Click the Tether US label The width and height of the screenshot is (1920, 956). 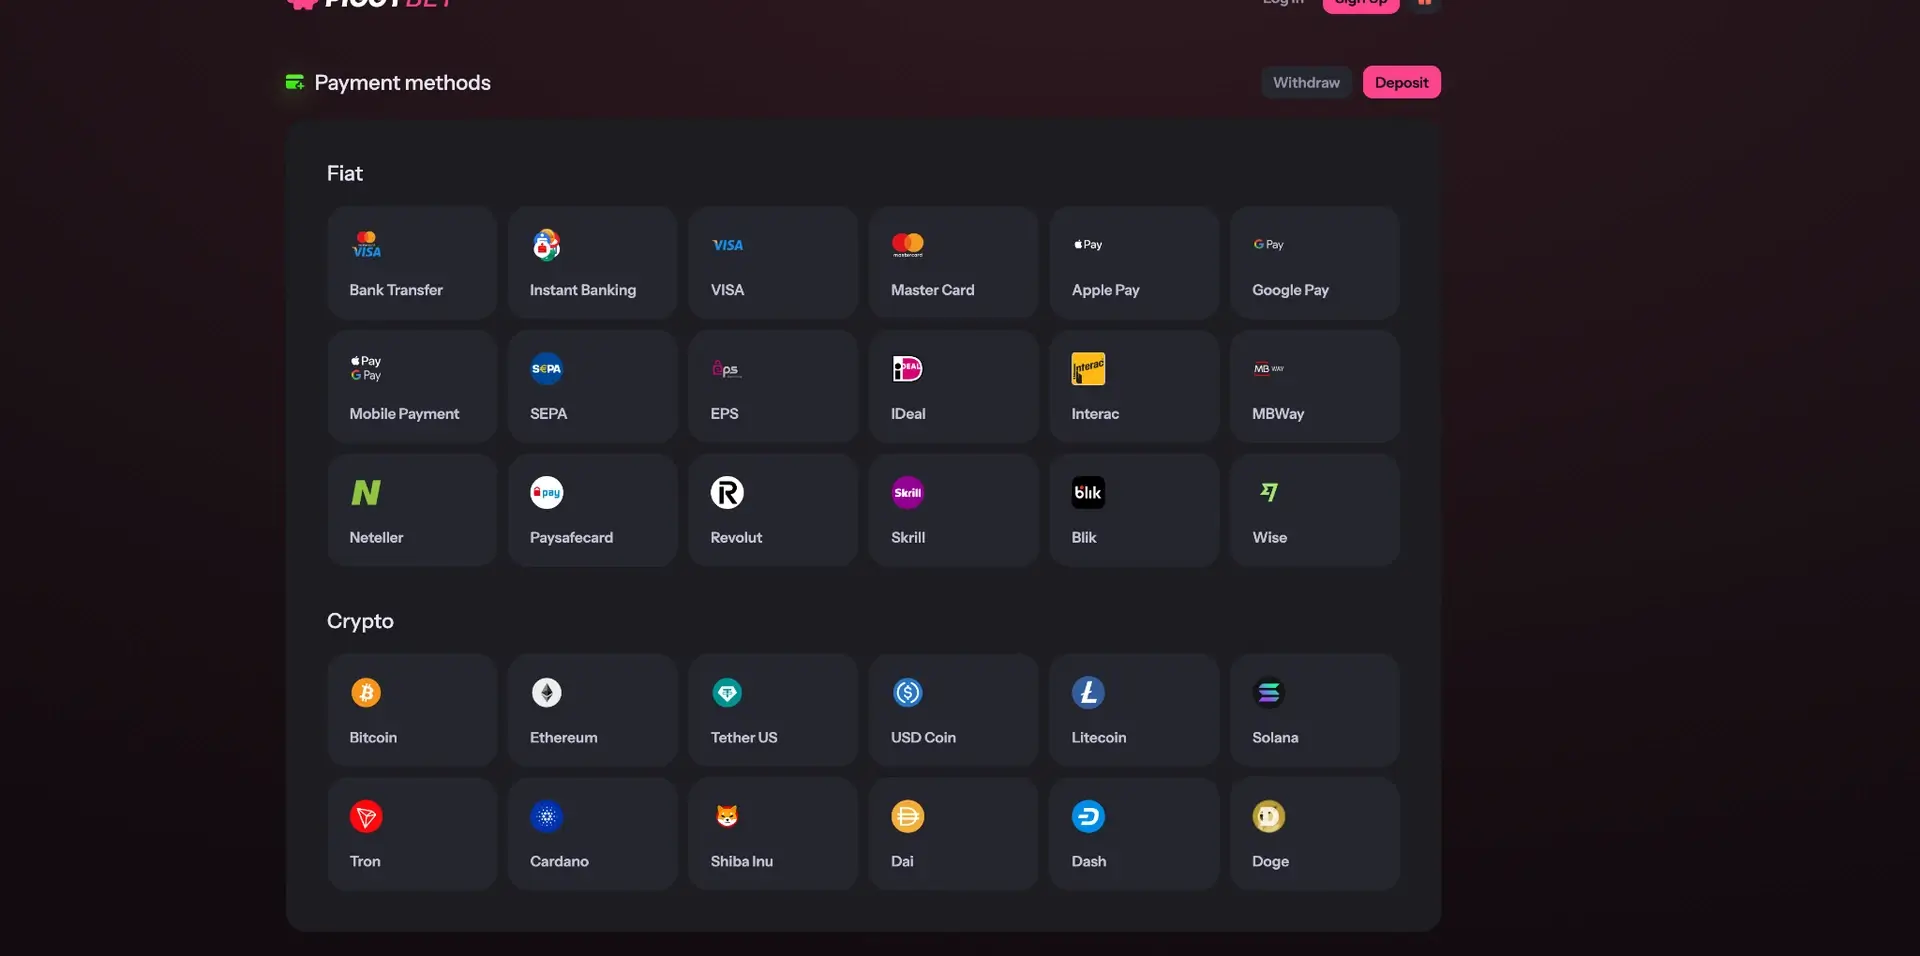click(x=743, y=738)
